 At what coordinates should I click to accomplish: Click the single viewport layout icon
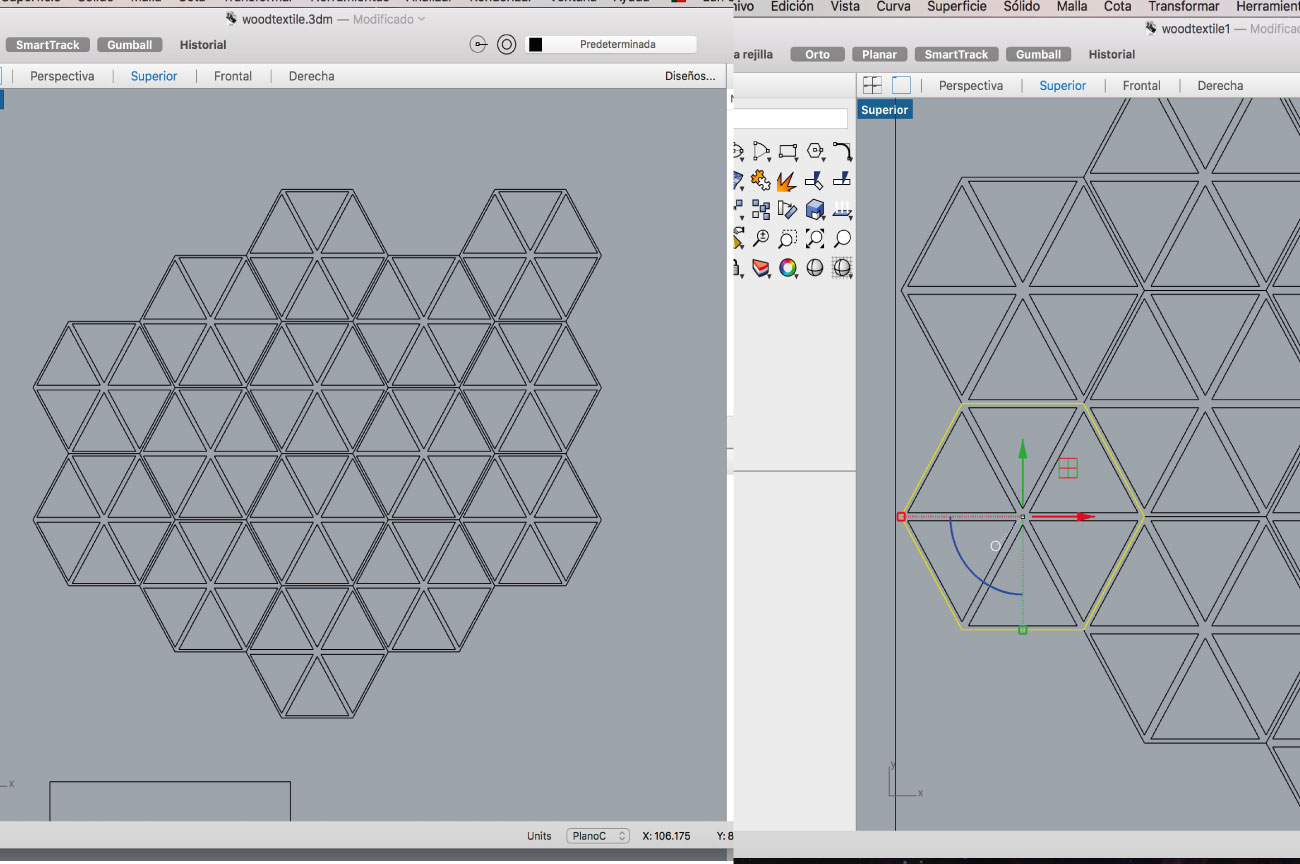902,85
